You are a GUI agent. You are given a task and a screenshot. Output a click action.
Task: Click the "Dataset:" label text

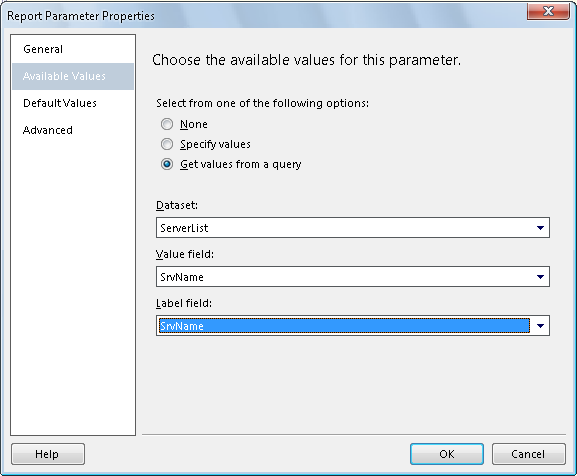(177, 205)
